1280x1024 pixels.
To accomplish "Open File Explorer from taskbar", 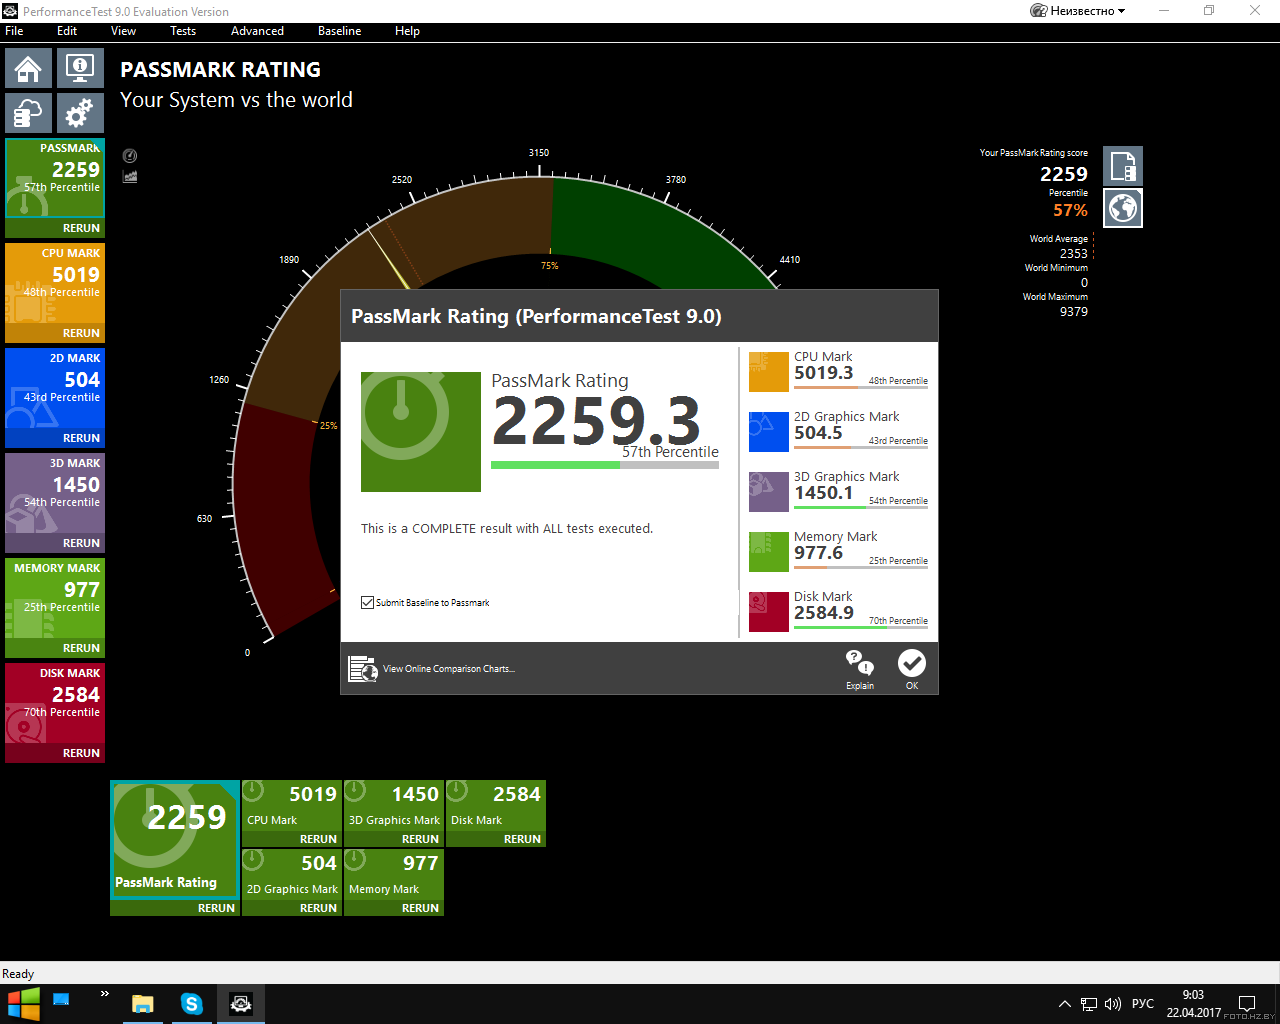I will click(x=143, y=1004).
